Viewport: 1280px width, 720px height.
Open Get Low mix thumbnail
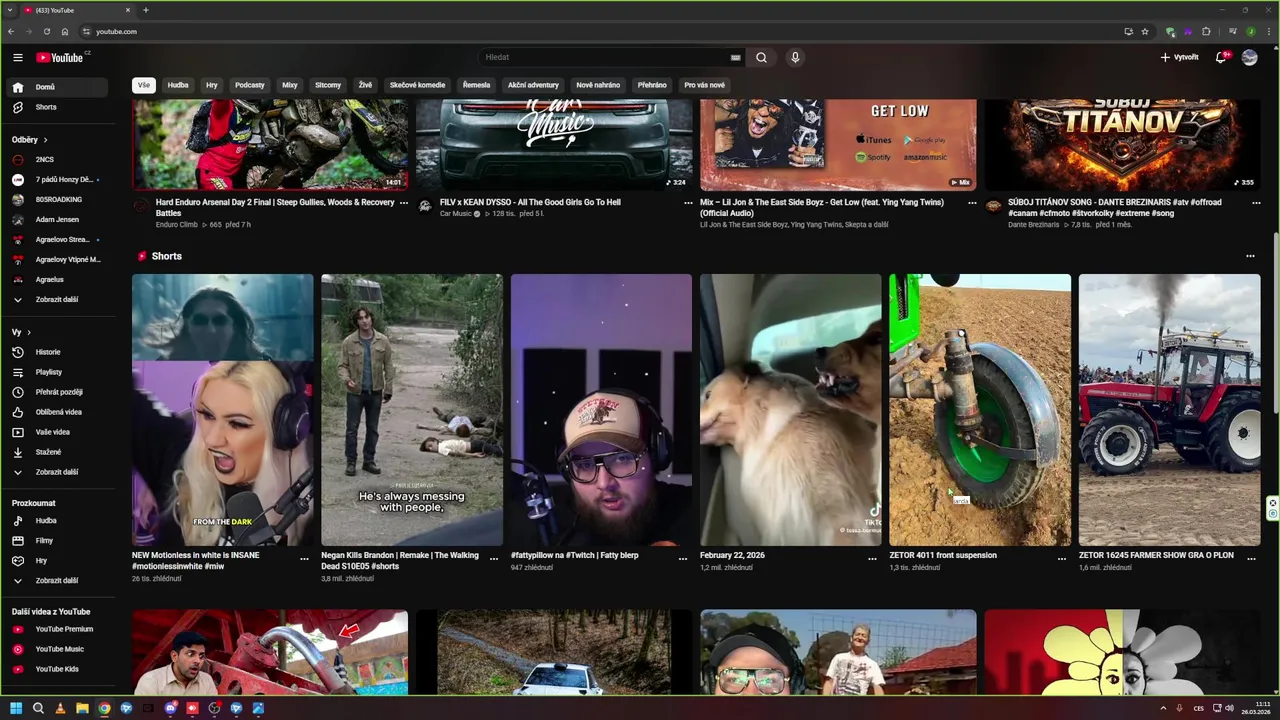(x=838, y=145)
